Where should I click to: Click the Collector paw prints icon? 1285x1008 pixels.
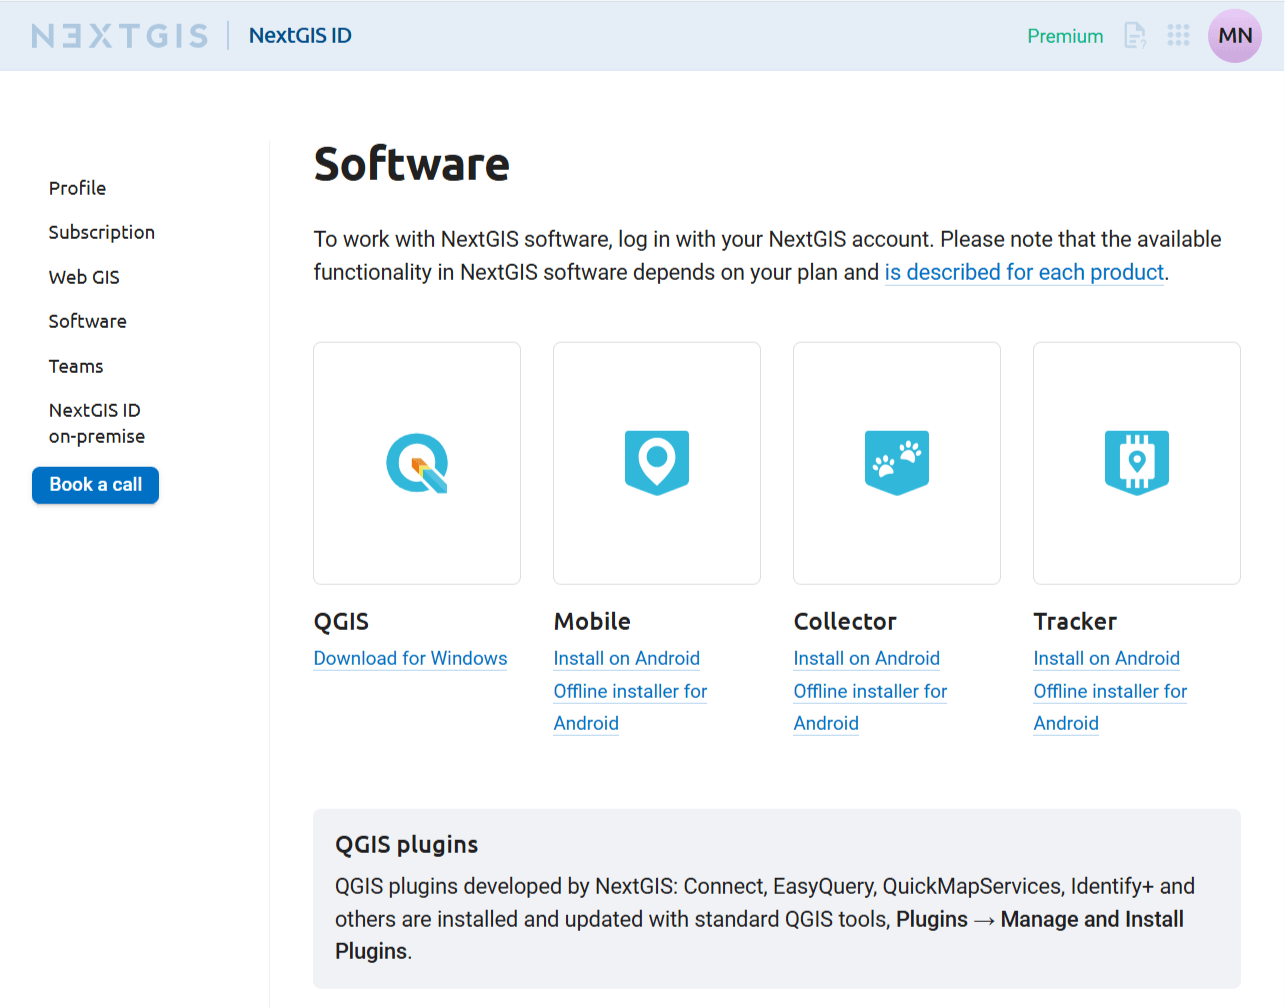897,462
